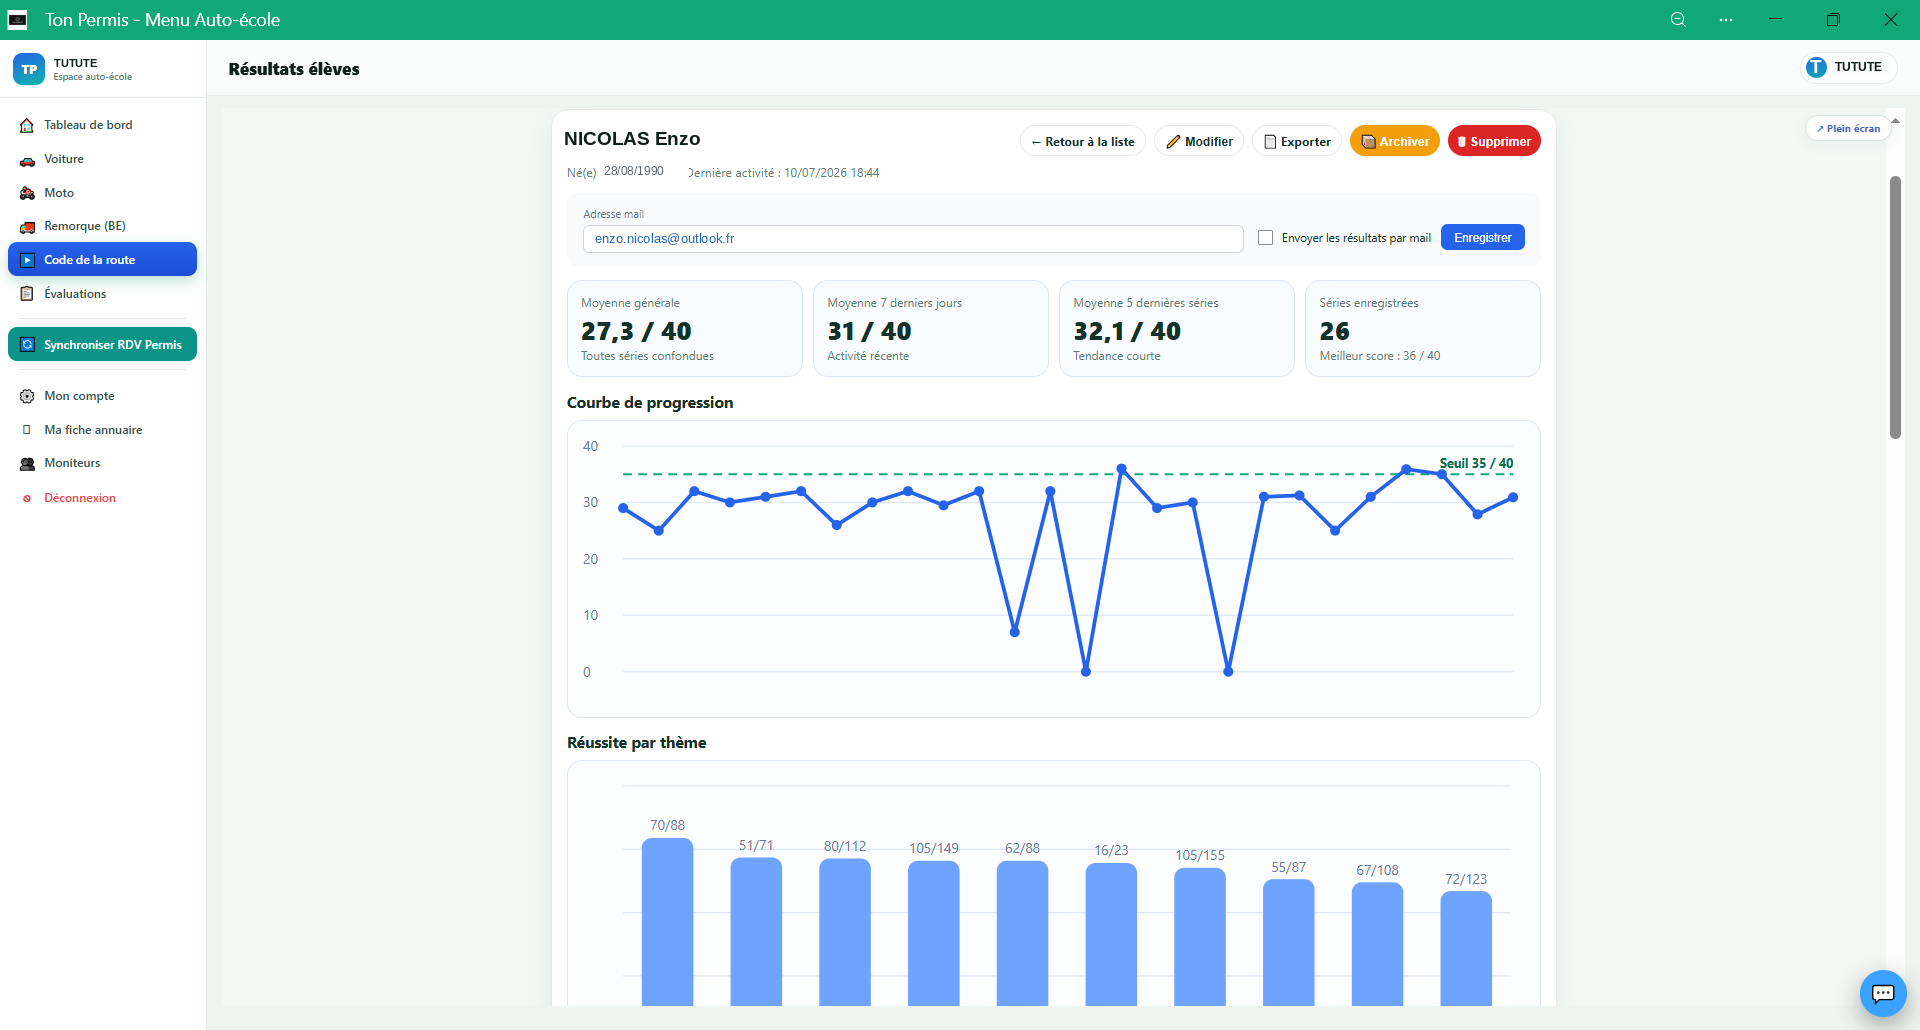The height and width of the screenshot is (1030, 1920).
Task: Click the Enregistrer button
Action: (x=1483, y=238)
